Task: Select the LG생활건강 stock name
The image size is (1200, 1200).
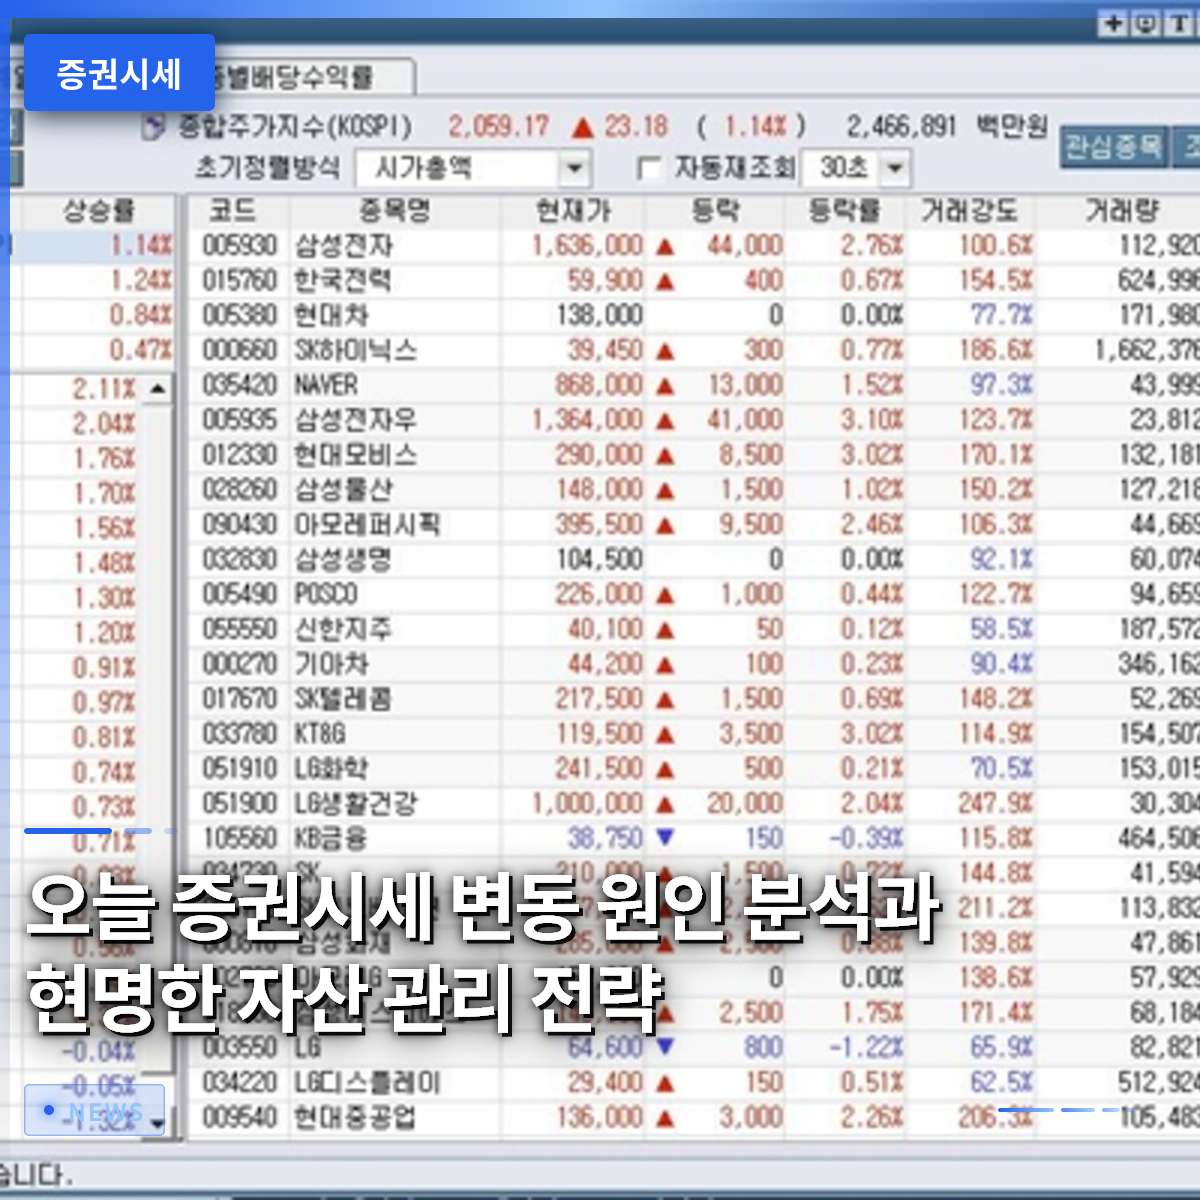Action: click(355, 804)
